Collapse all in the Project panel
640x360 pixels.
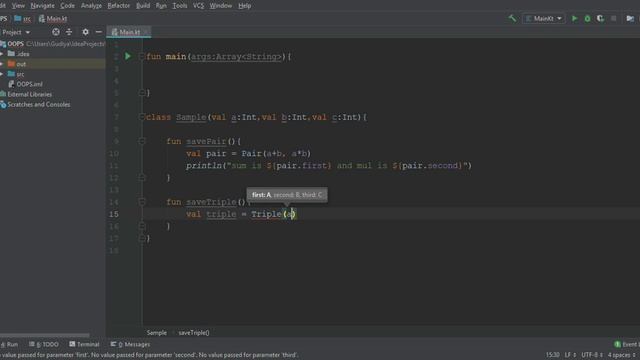[x=69, y=32]
